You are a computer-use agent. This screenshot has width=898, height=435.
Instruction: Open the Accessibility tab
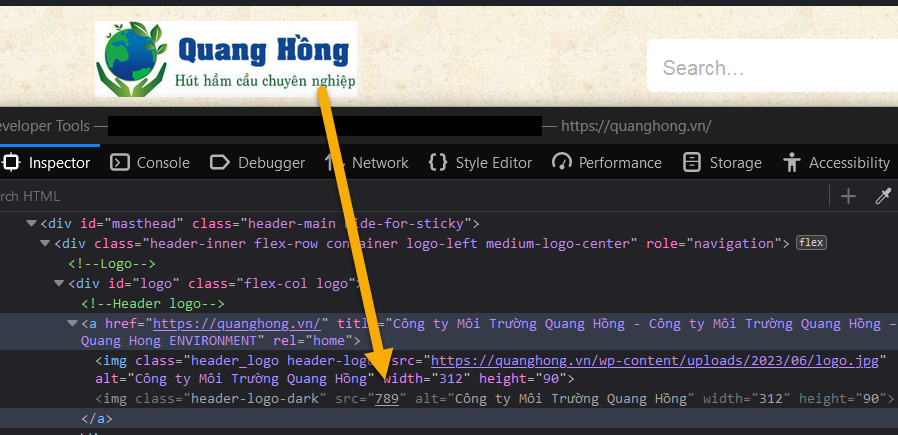[x=836, y=163]
